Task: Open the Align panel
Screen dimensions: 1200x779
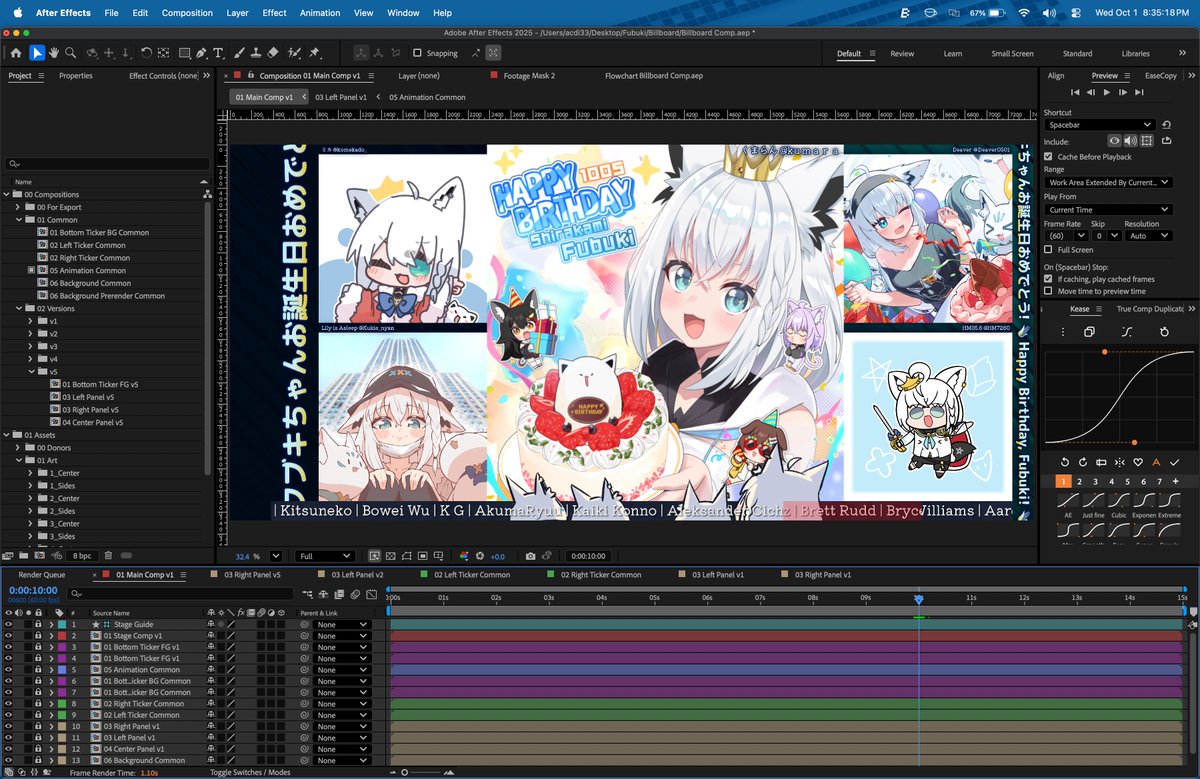Action: 1056,76
